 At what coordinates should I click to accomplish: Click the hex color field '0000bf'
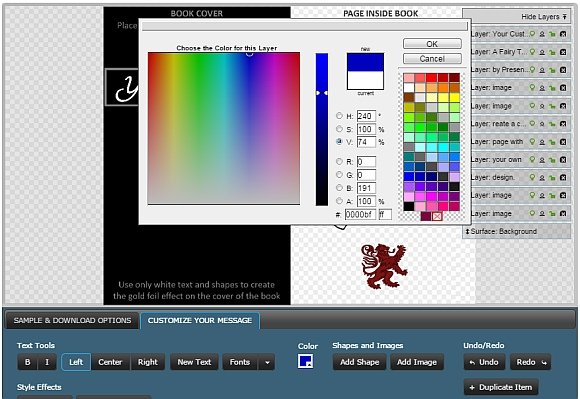coord(361,214)
